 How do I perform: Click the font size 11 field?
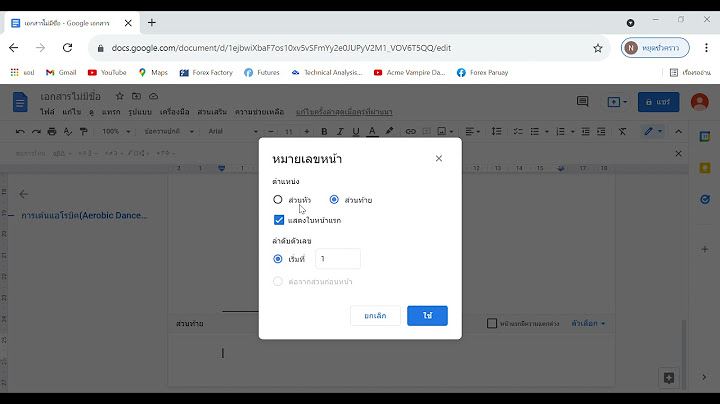288,132
